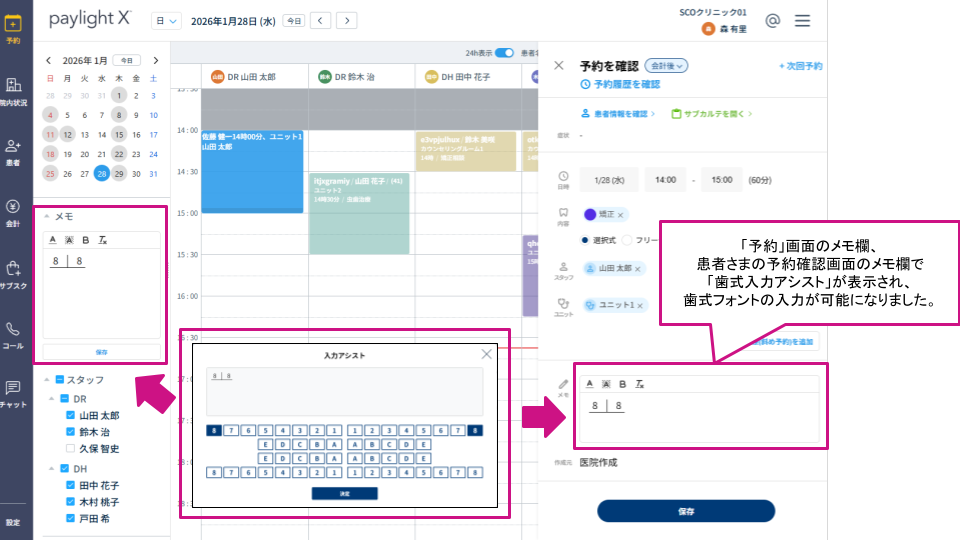Screen dimensions: 960x540
Task: Open the 院内状況 sidebar icon
Action: (x=13, y=92)
